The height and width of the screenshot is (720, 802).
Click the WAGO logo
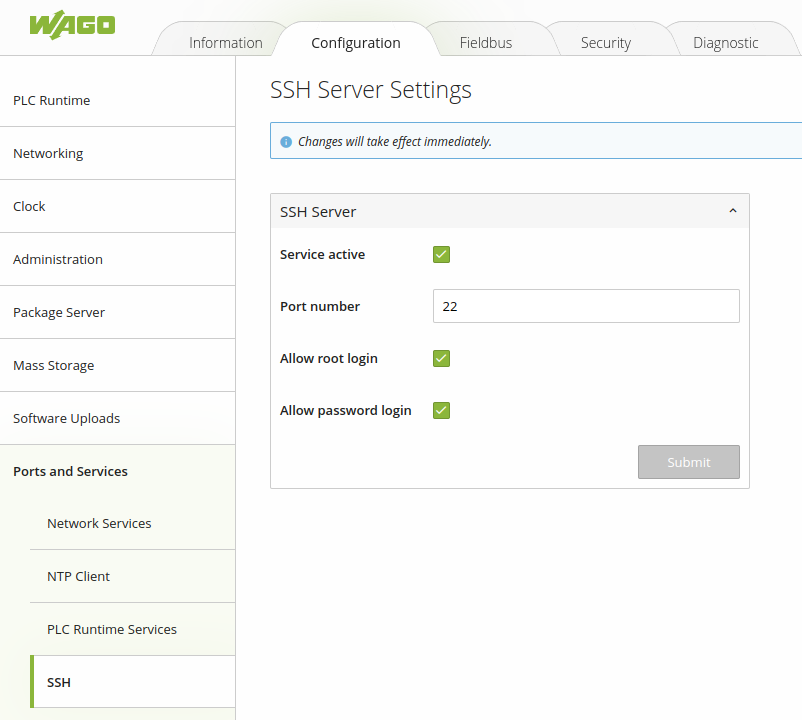72,25
